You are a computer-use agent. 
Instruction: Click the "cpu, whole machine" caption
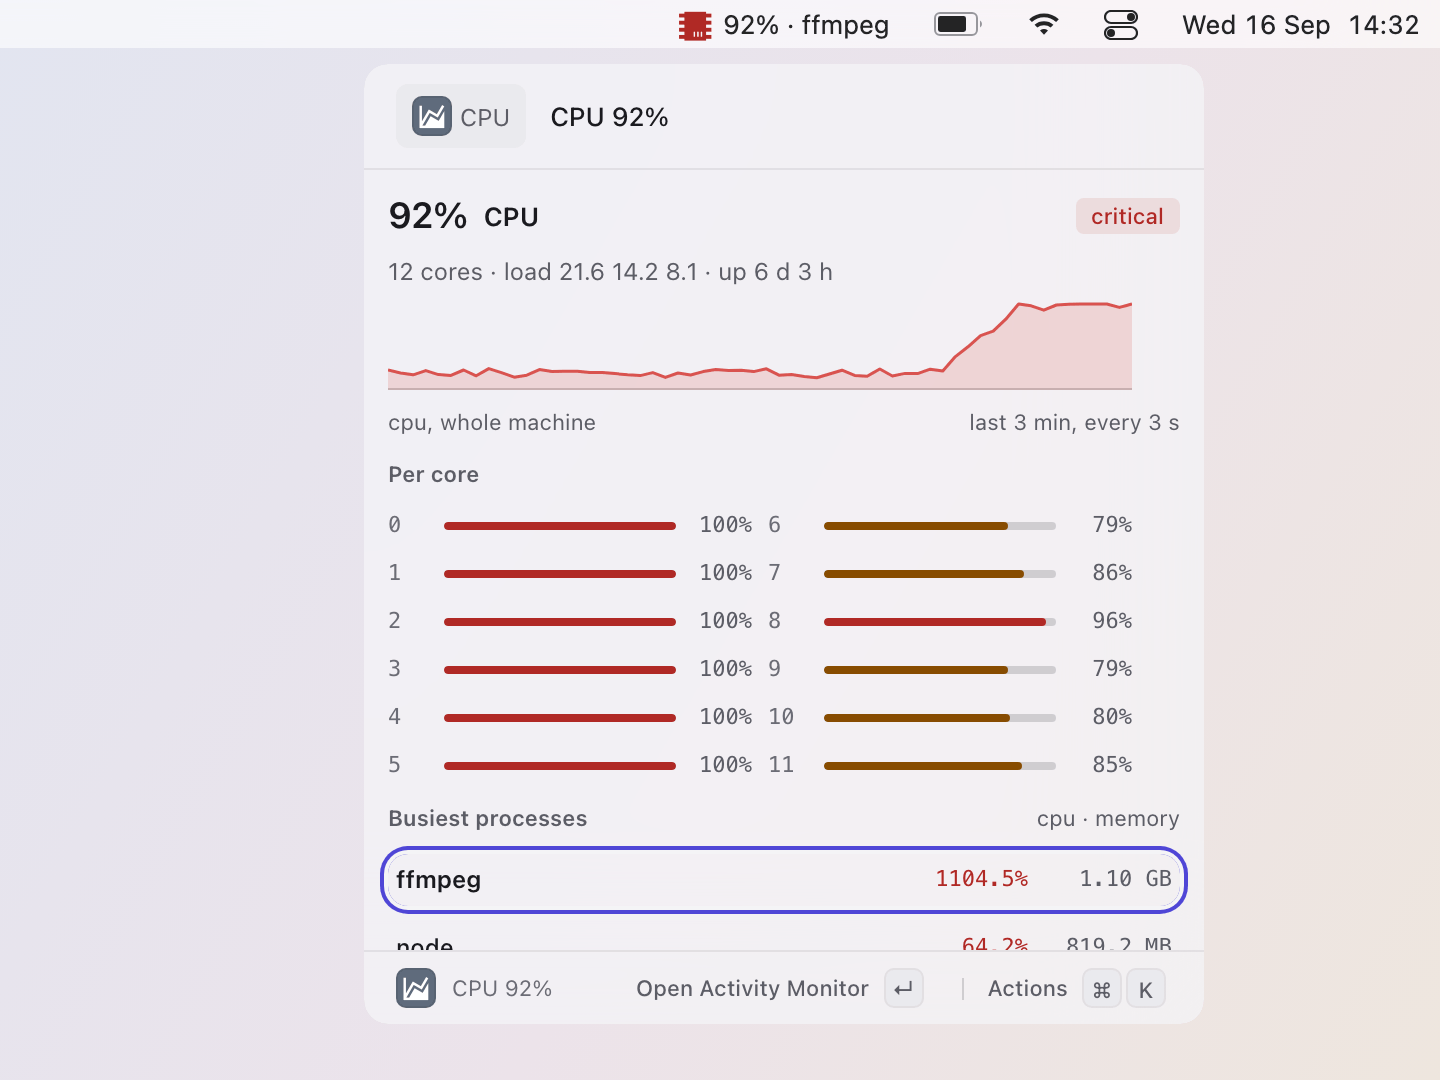point(492,423)
